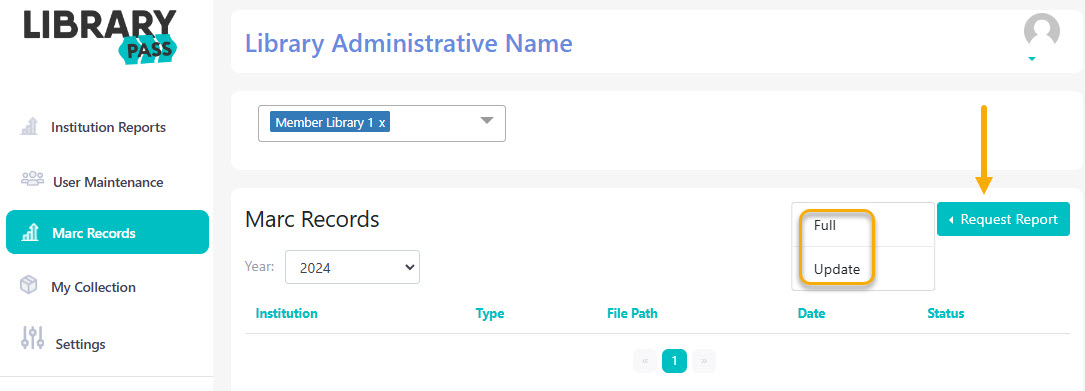Viewport: 1085px width, 391px height.
Task: Sort by the Date column header
Action: [811, 313]
